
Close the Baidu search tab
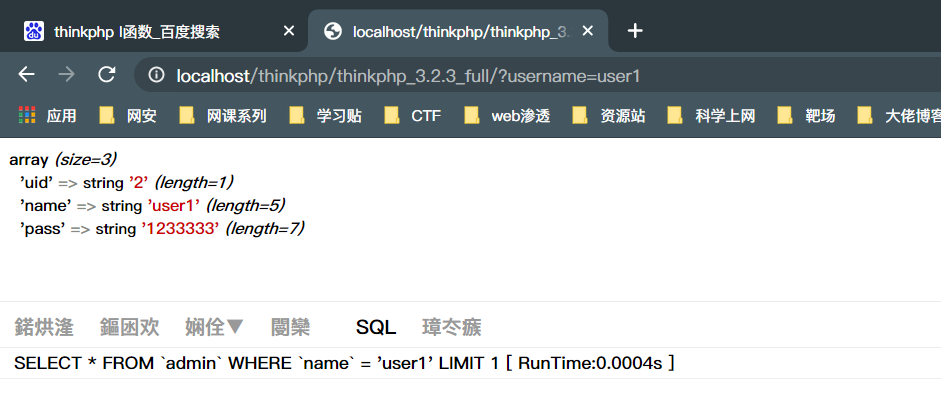coord(289,31)
